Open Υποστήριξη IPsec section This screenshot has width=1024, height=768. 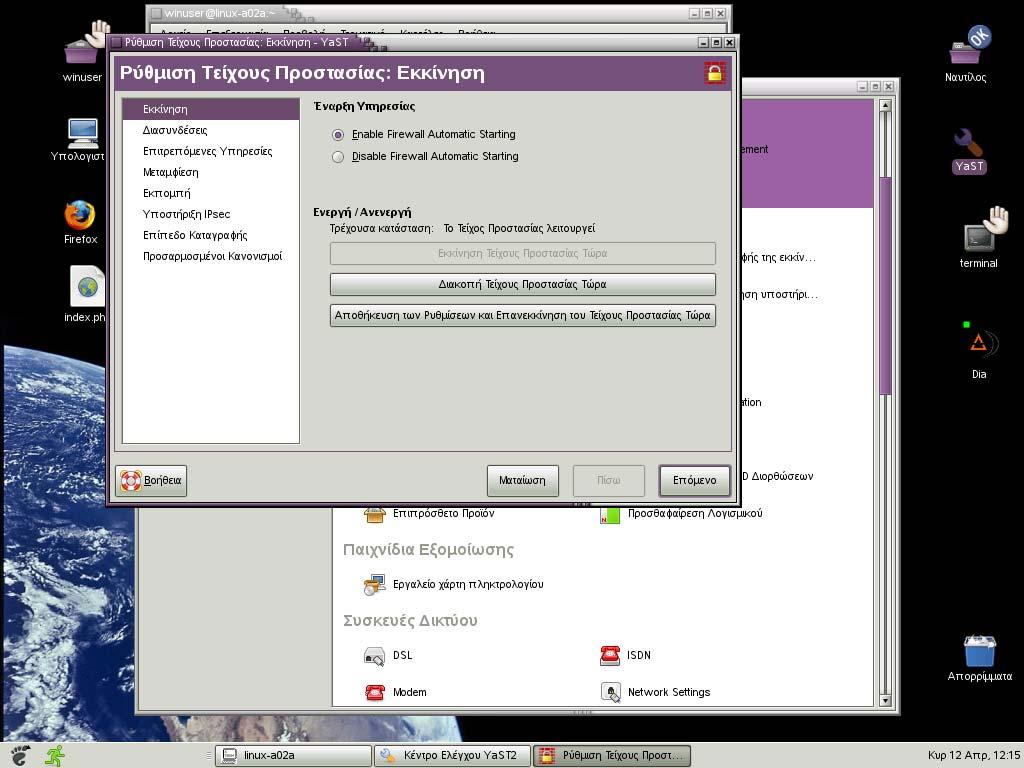coord(210,214)
